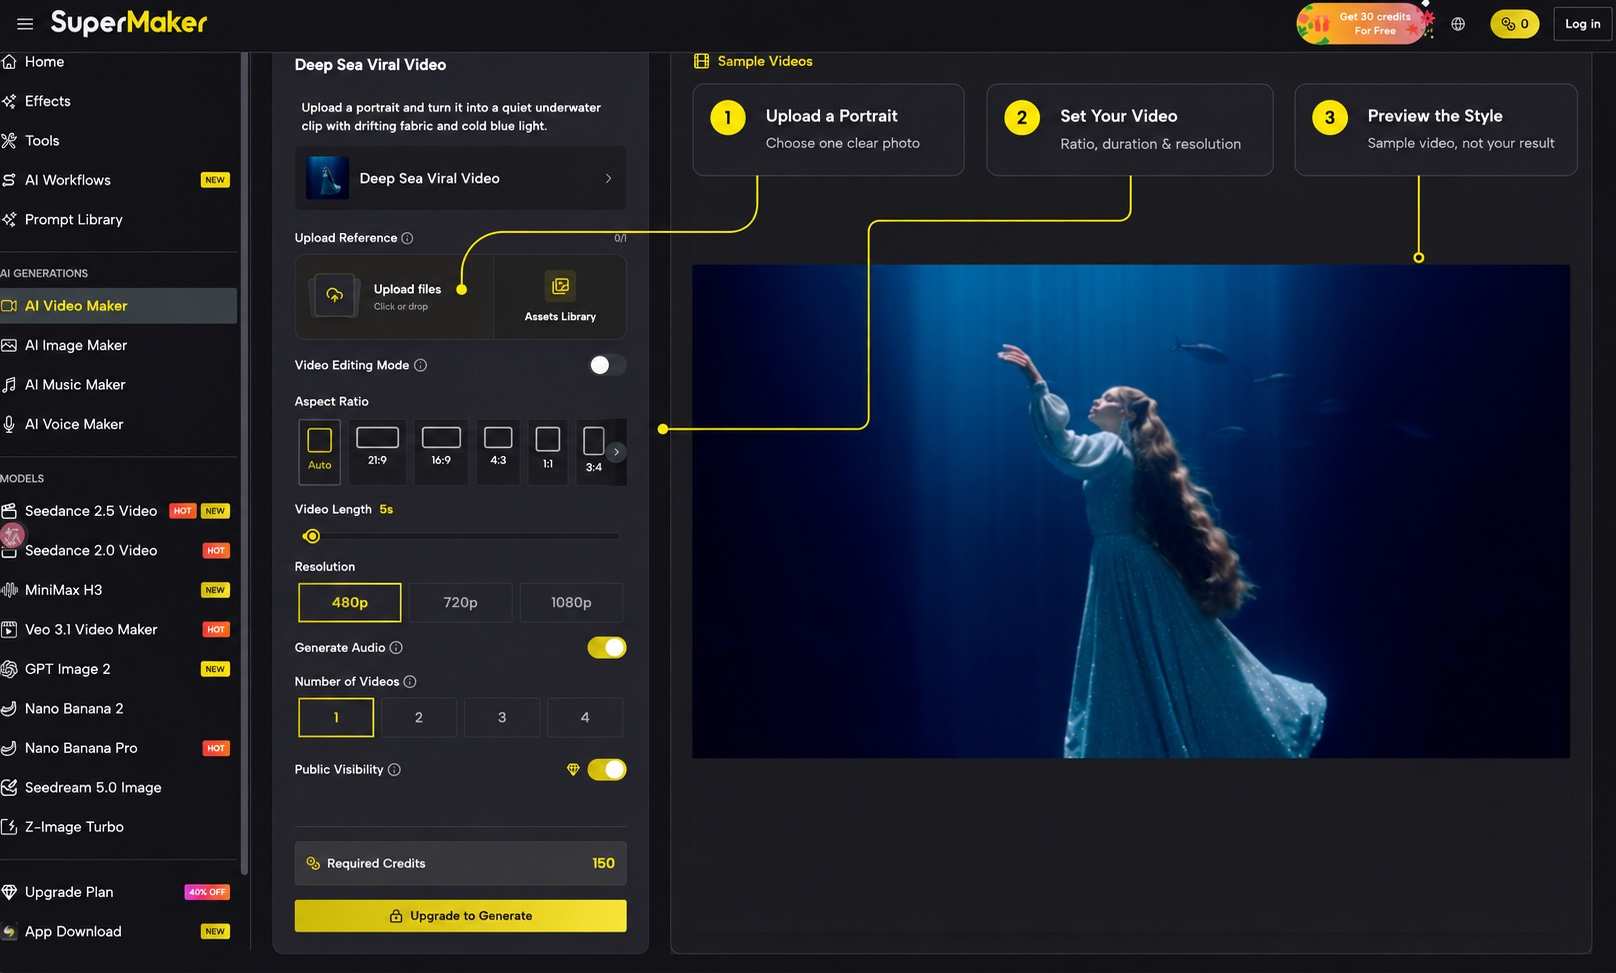Click the AI Voice Maker microphone icon
This screenshot has width=1616, height=973.
pos(9,424)
